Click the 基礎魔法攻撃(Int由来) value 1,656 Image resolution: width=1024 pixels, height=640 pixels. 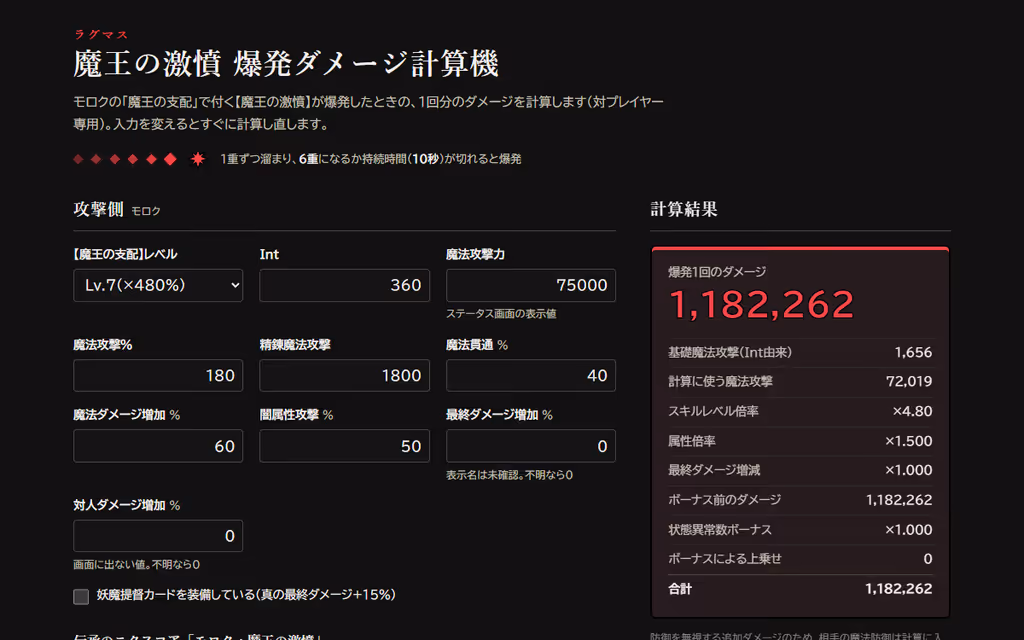[x=913, y=353]
